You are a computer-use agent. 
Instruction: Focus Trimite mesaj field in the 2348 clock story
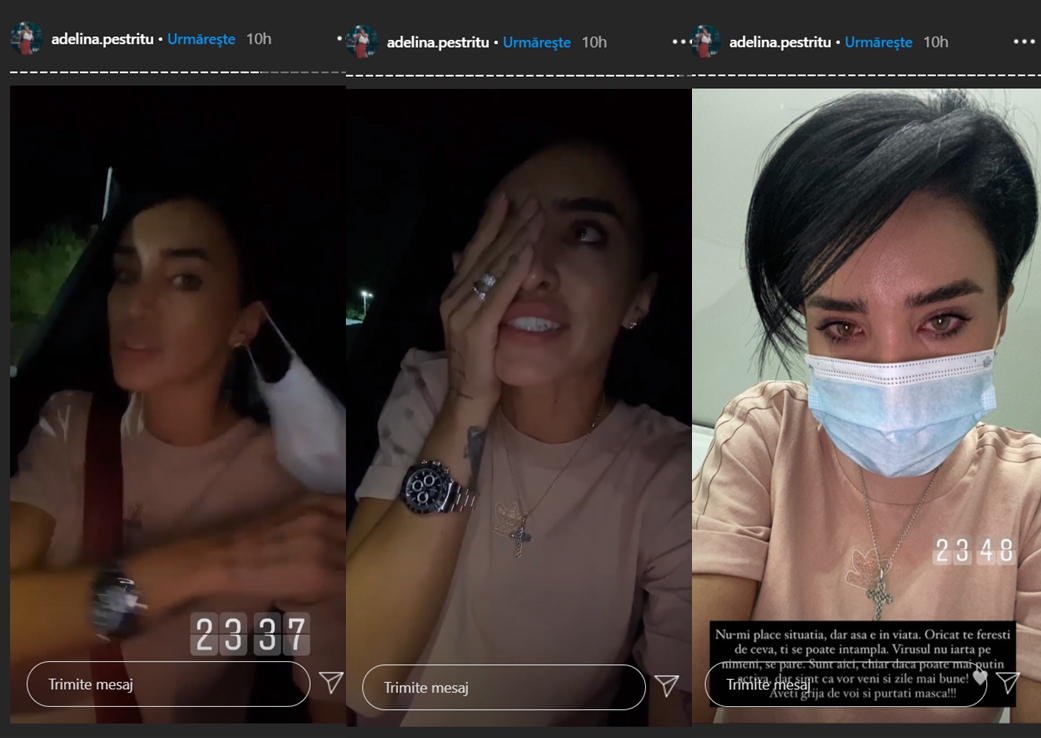845,684
